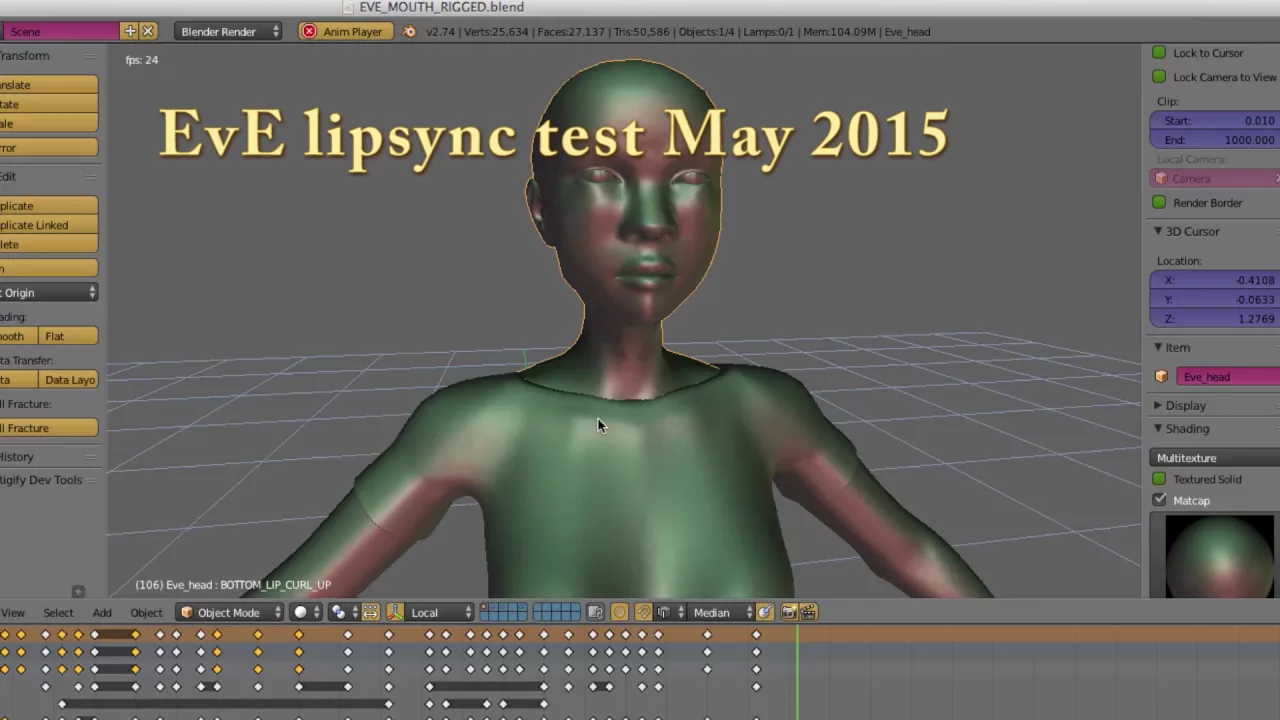Click the Multitexture shading selector
The height and width of the screenshot is (720, 1280).
tap(1215, 458)
